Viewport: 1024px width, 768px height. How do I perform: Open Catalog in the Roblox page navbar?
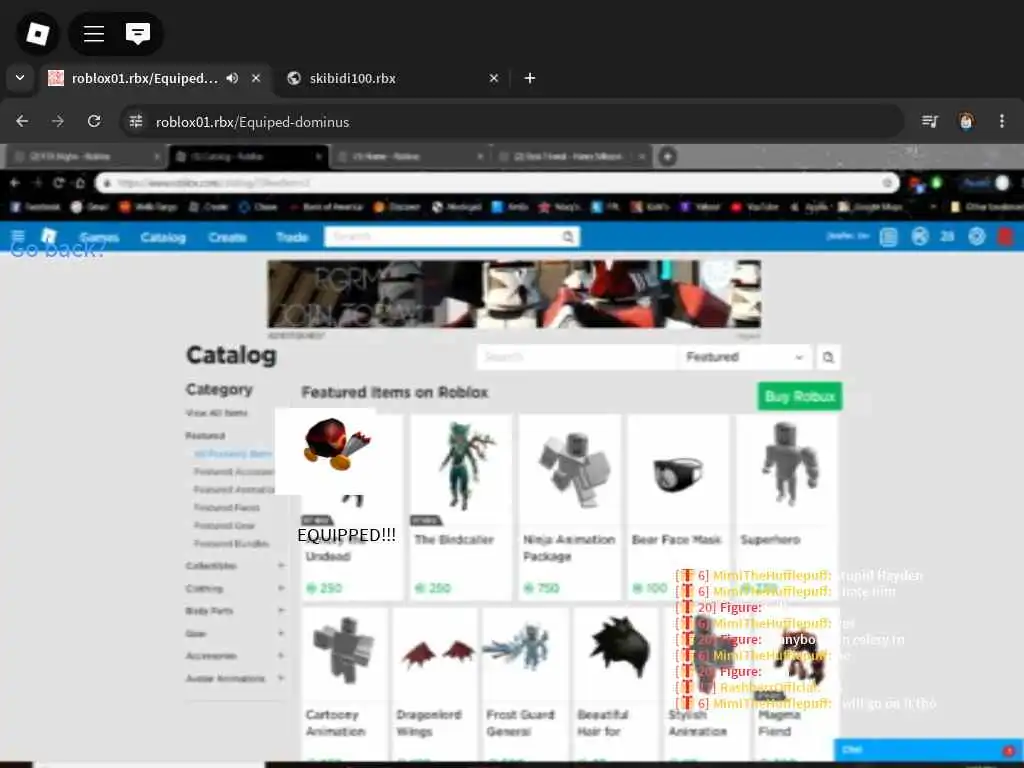163,237
